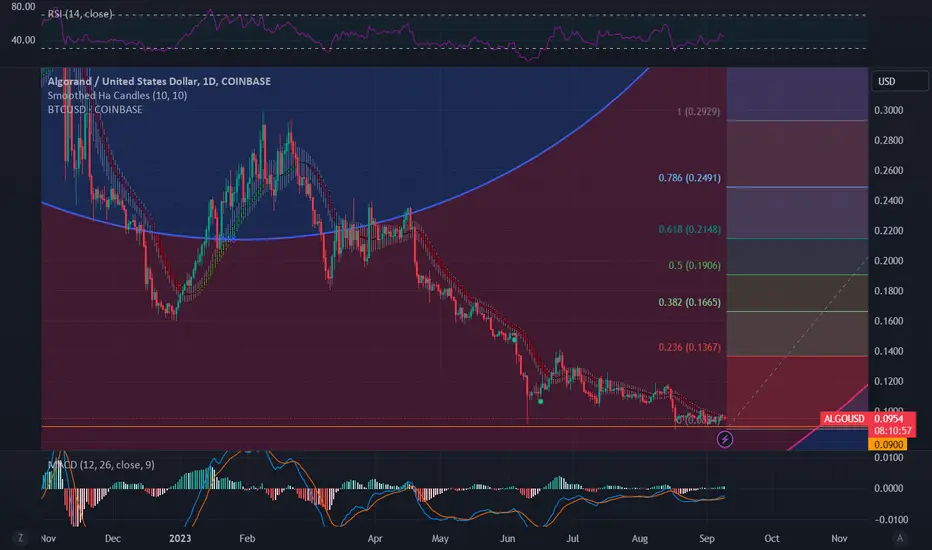
Task: Click the Jun label on time axis
Action: (x=507, y=538)
